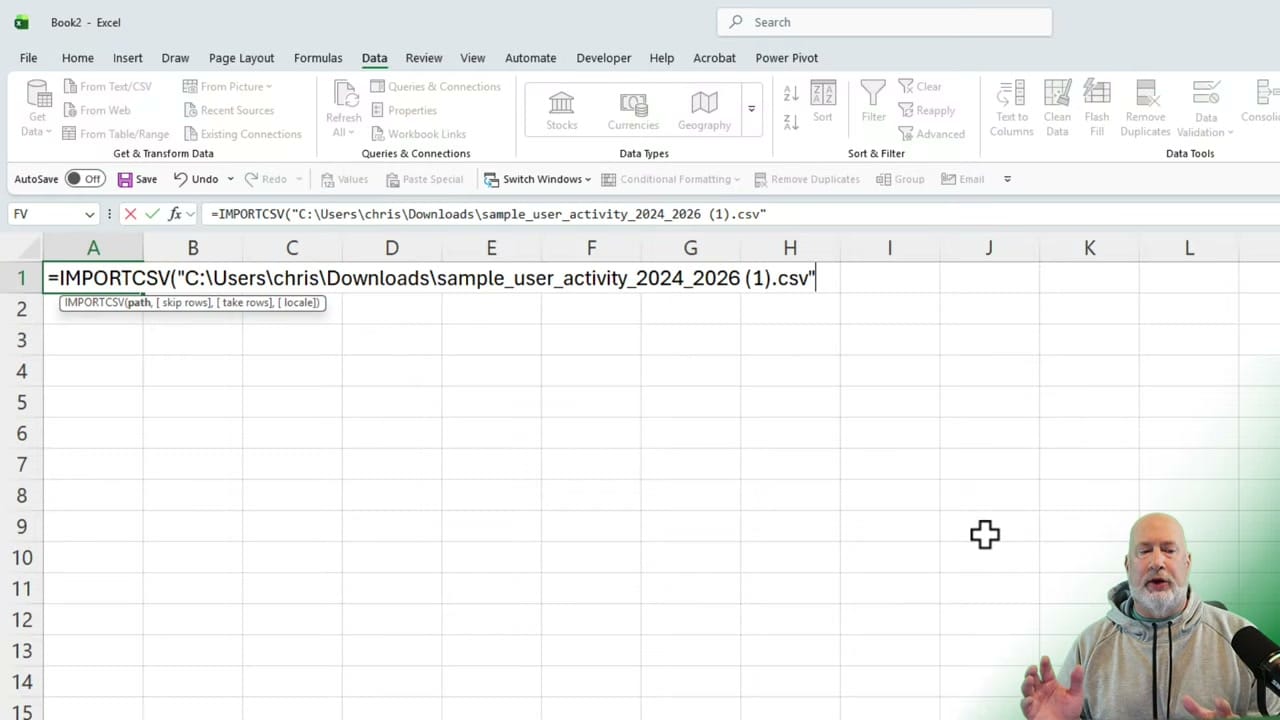Save the workbook via the Save icon
The image size is (1280, 720).
[124, 178]
